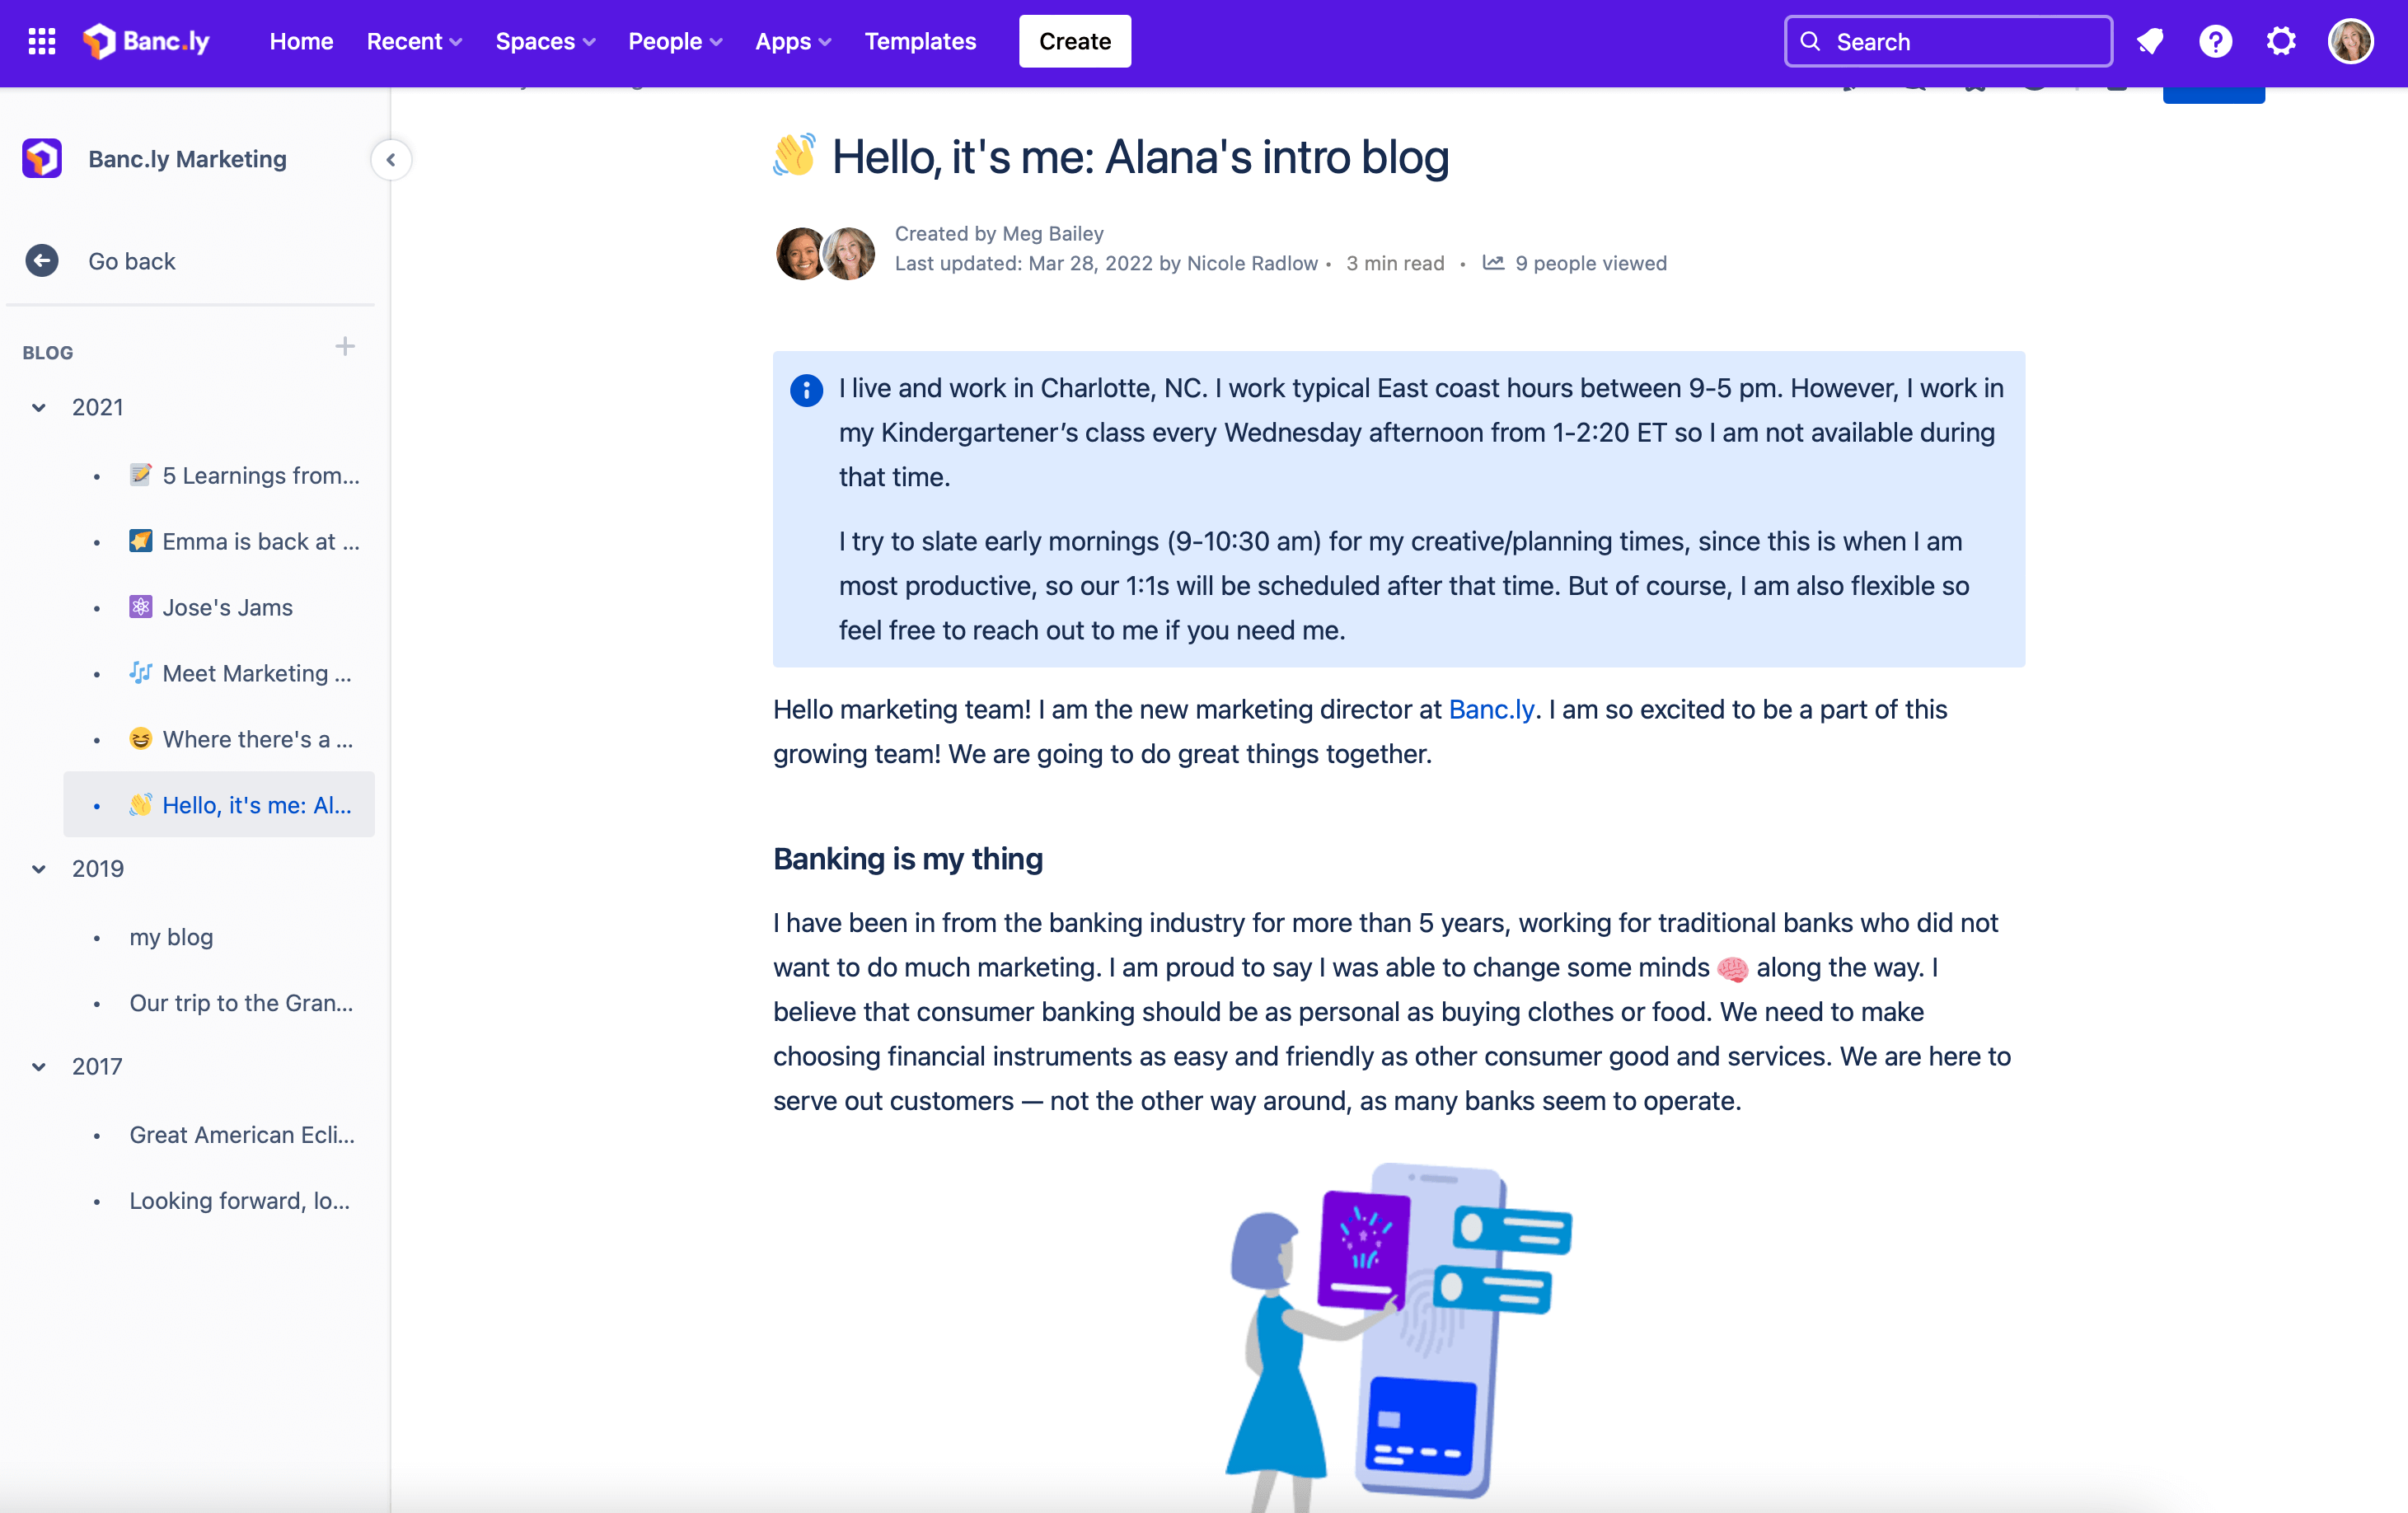Click the sidebar collapse arrow icon
The width and height of the screenshot is (2408, 1513).
pos(391,158)
